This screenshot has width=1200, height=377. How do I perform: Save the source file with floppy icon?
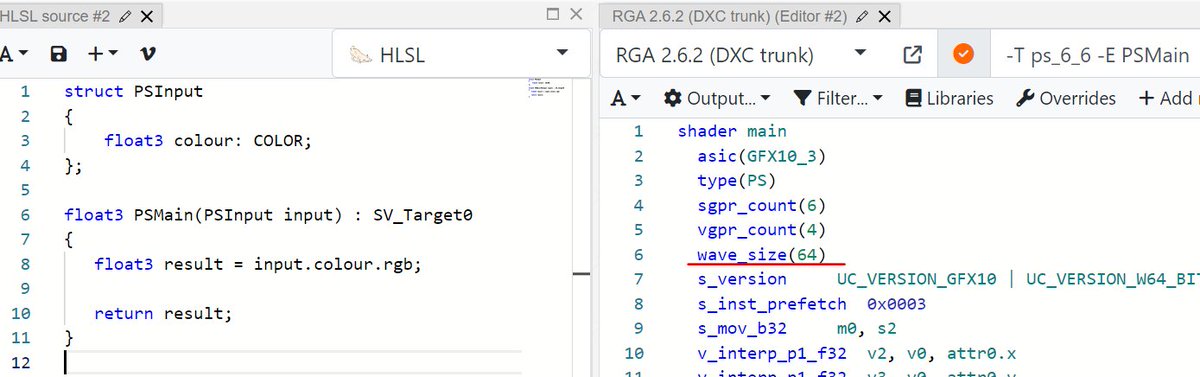(x=59, y=54)
